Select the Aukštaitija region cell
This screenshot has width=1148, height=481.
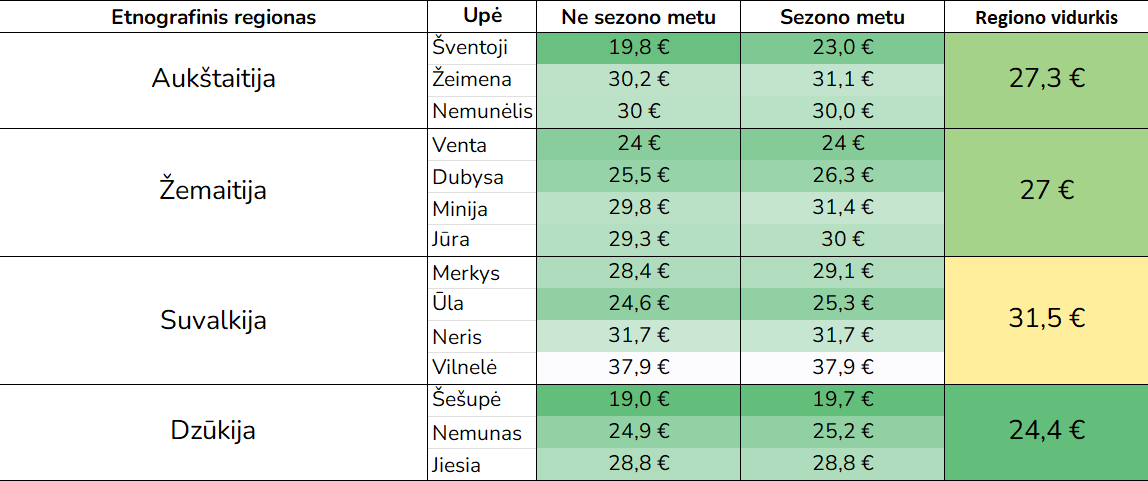pyautogui.click(x=214, y=79)
